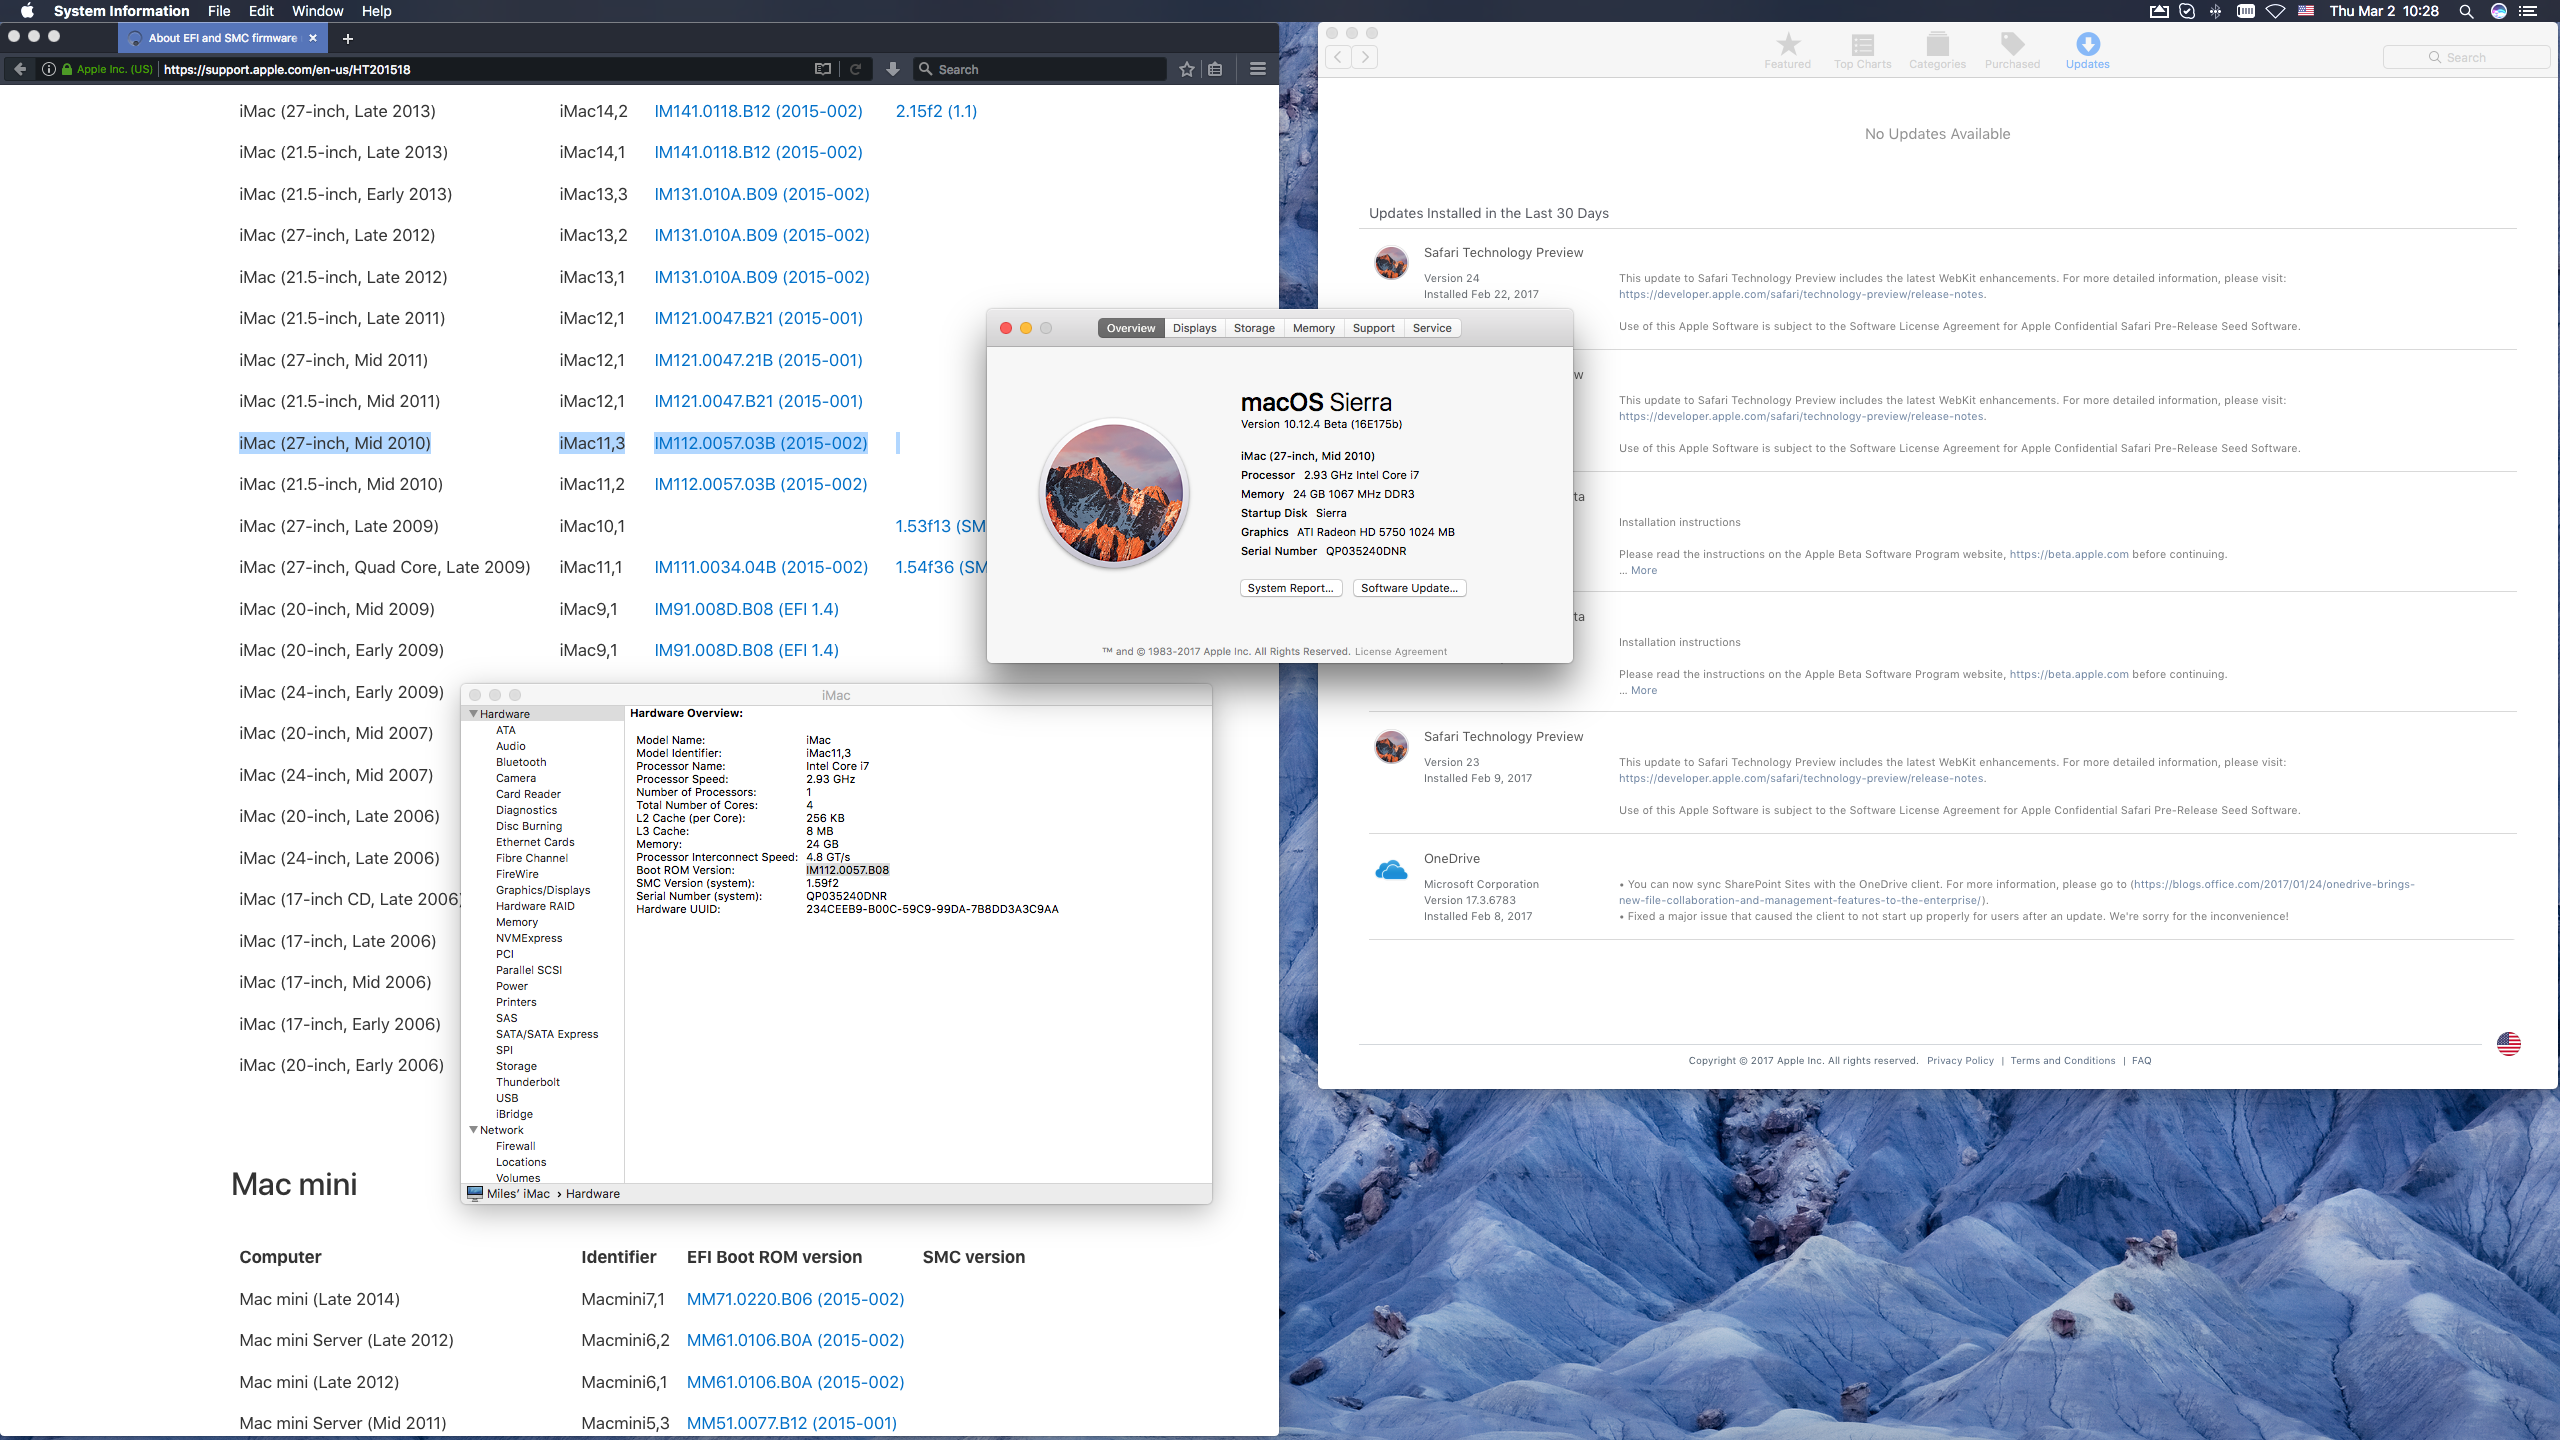Open Bluetooth menu bar icon

tap(2216, 11)
